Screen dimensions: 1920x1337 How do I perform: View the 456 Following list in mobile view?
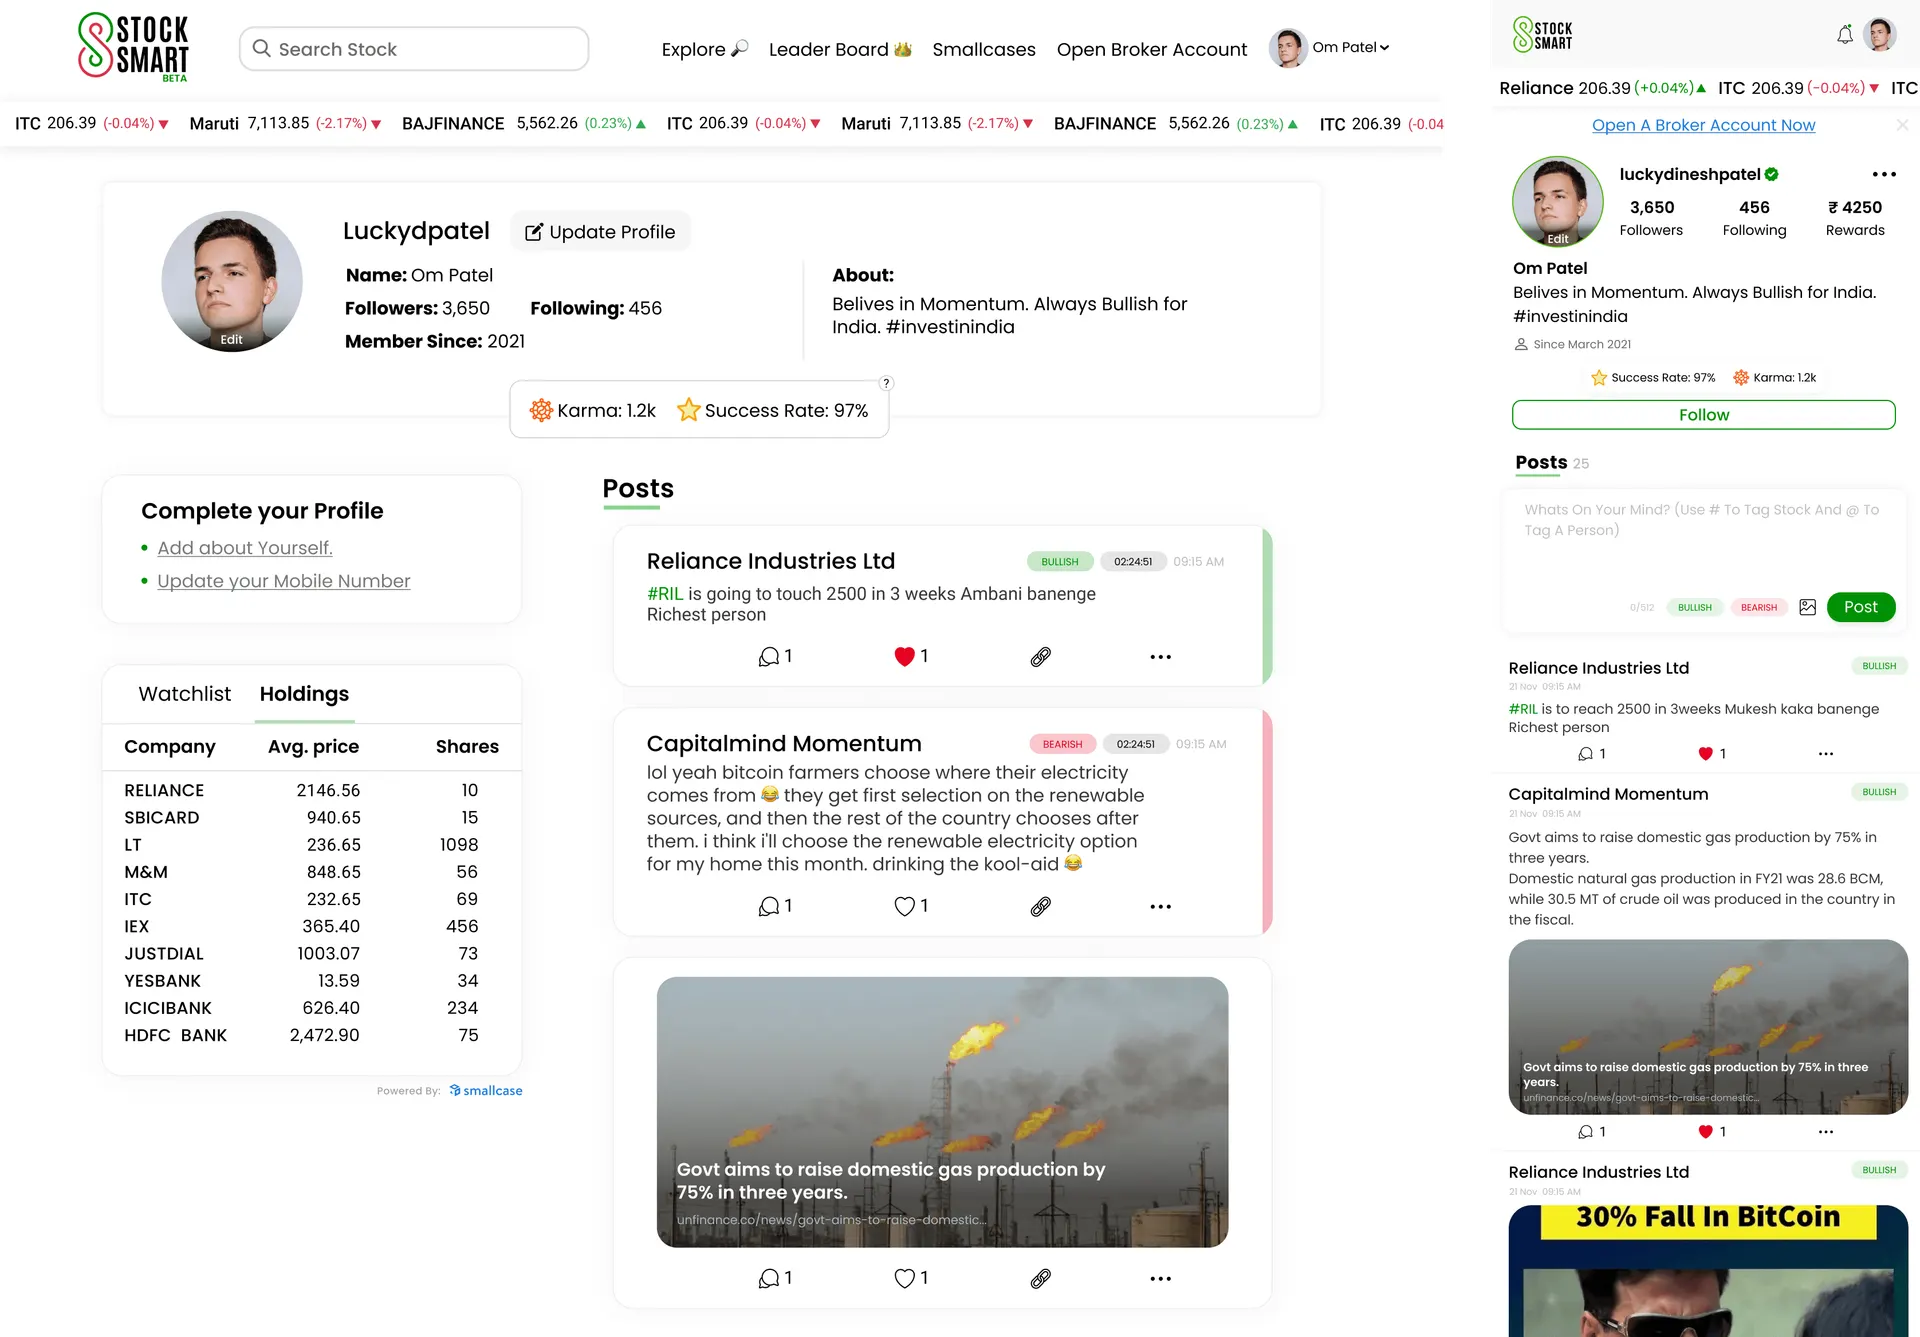1754,218
